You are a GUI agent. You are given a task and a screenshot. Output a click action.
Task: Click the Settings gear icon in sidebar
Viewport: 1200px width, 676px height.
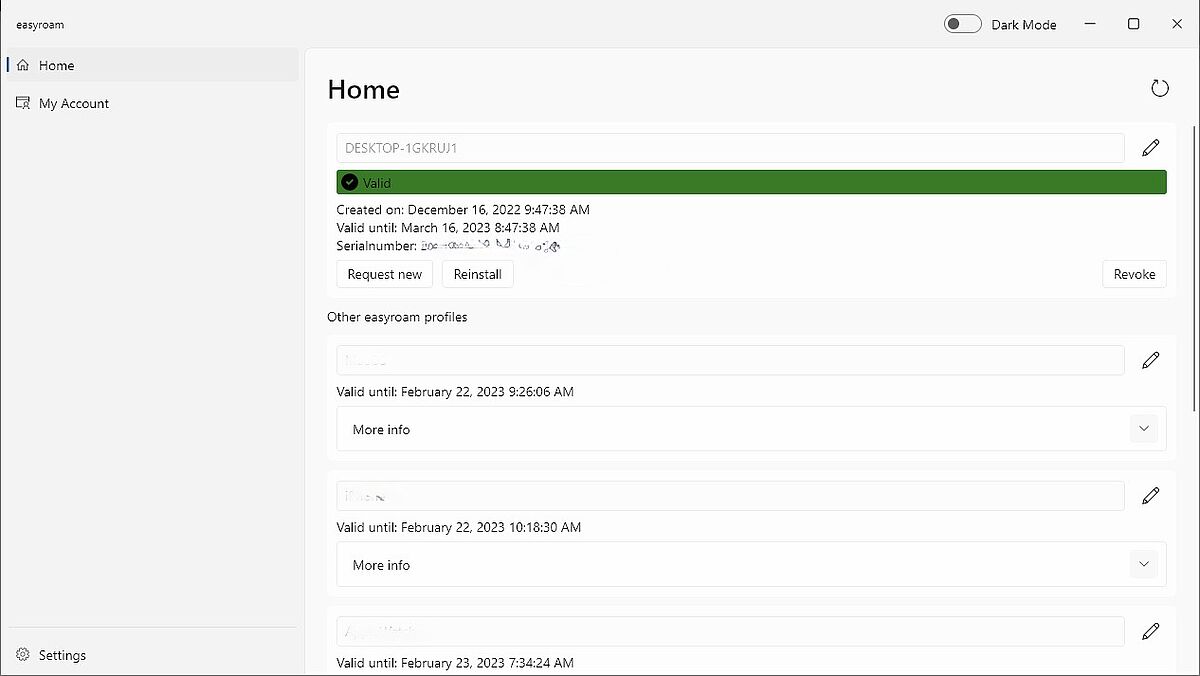click(23, 655)
